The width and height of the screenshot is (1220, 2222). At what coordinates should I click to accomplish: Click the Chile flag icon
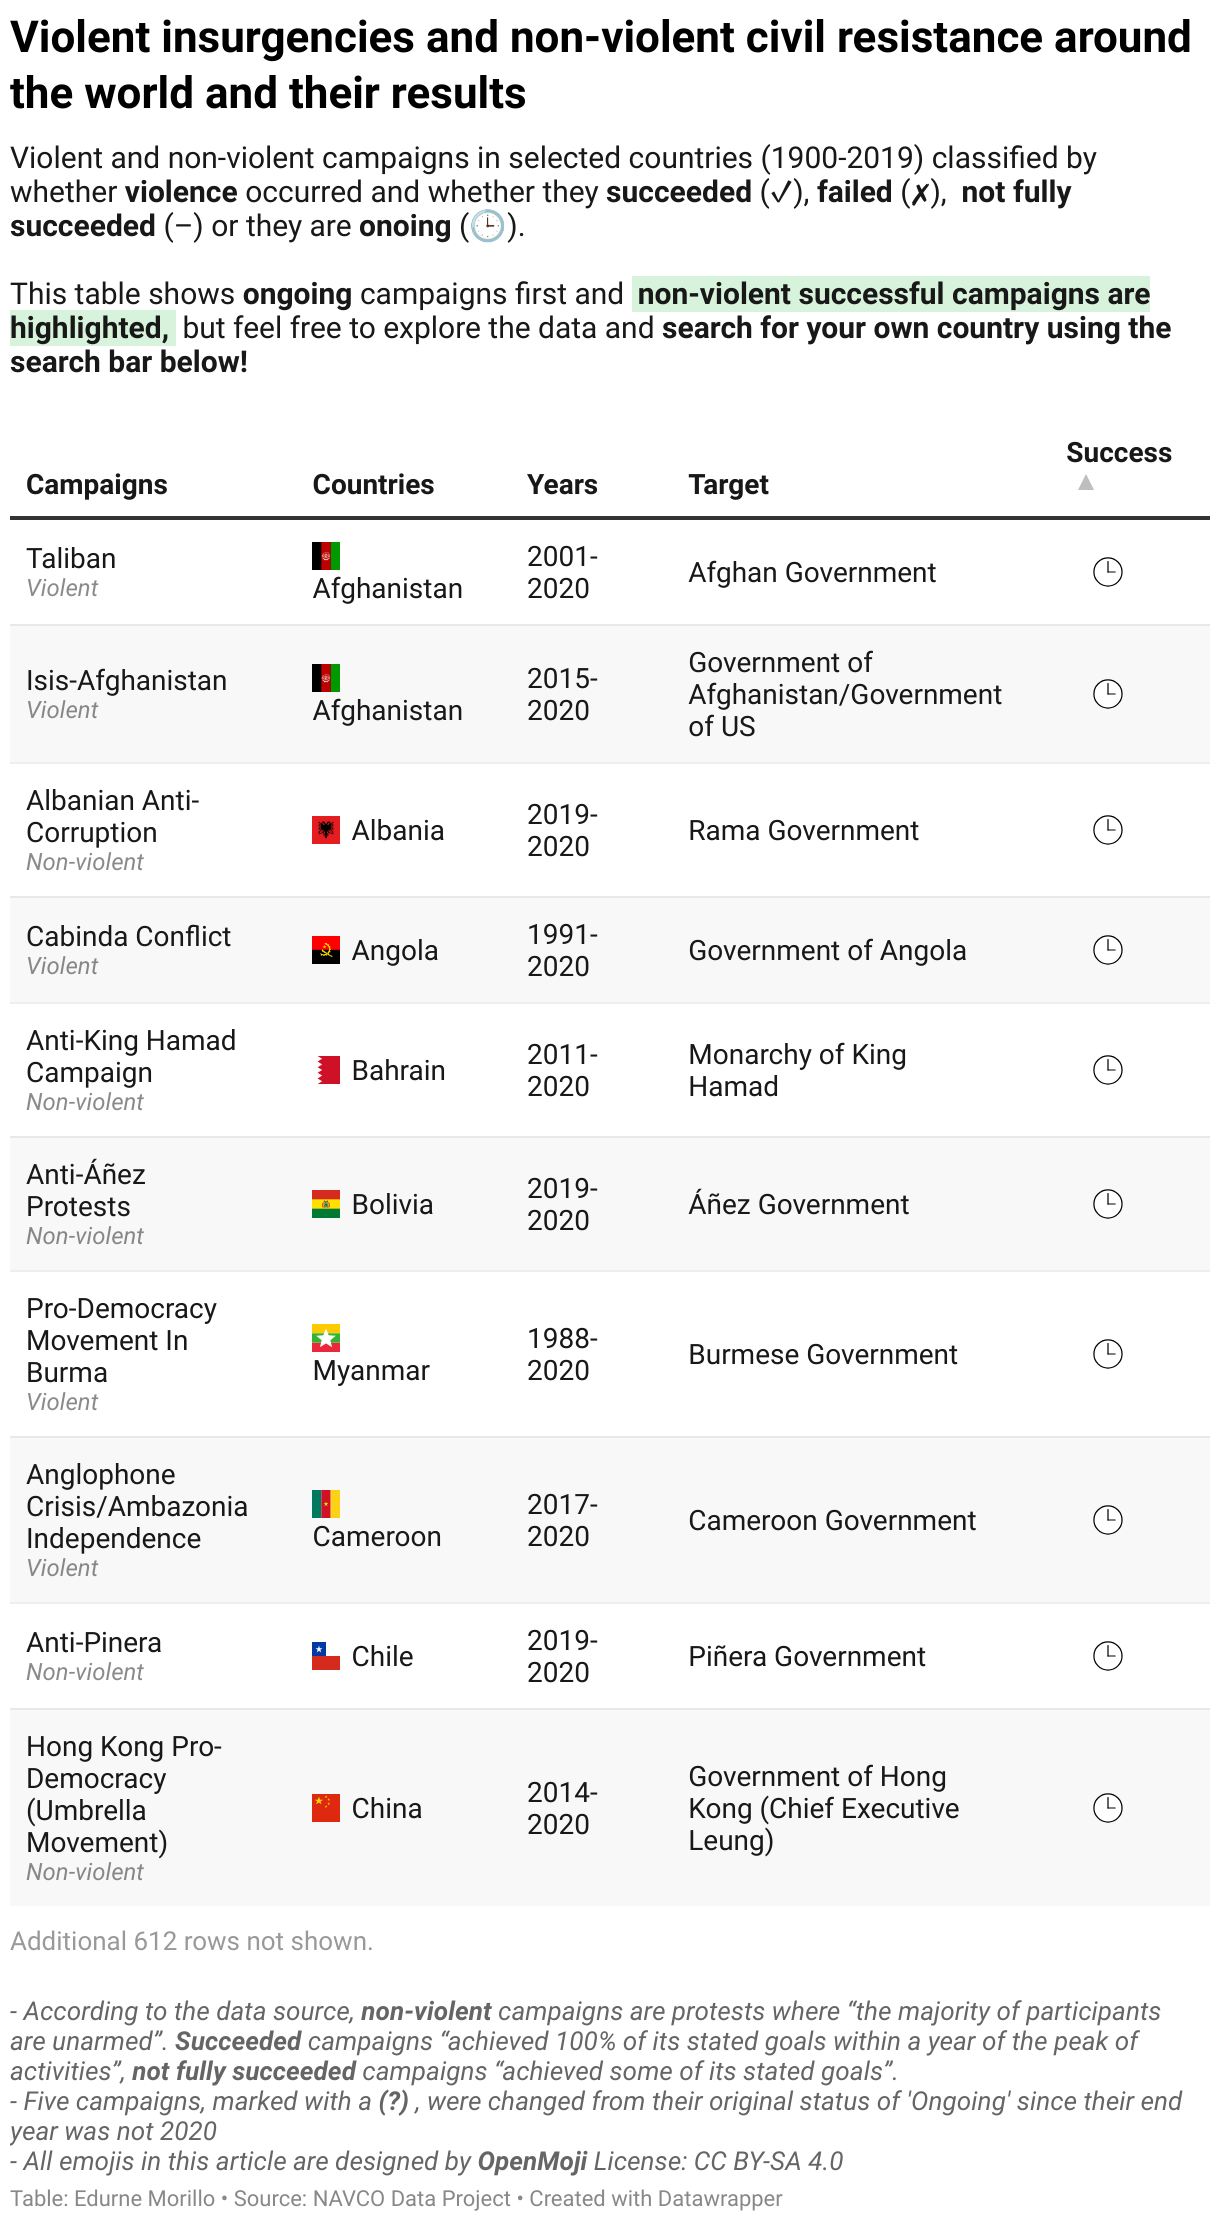coord(326,1656)
